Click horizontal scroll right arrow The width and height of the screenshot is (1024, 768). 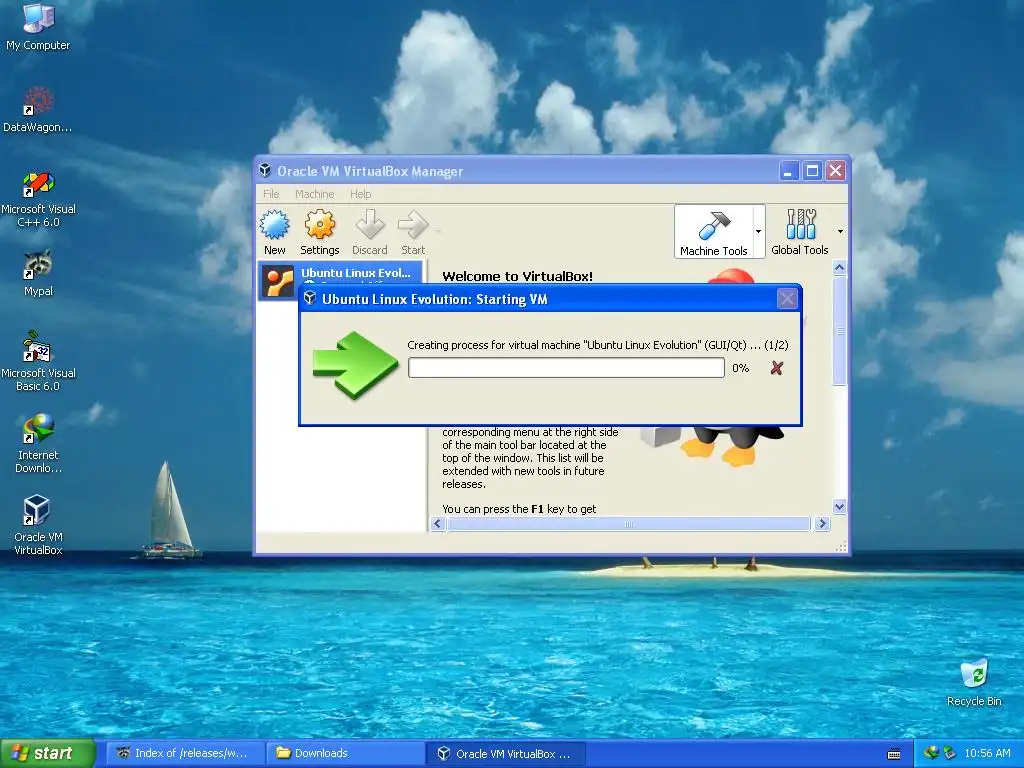pyautogui.click(x=822, y=524)
